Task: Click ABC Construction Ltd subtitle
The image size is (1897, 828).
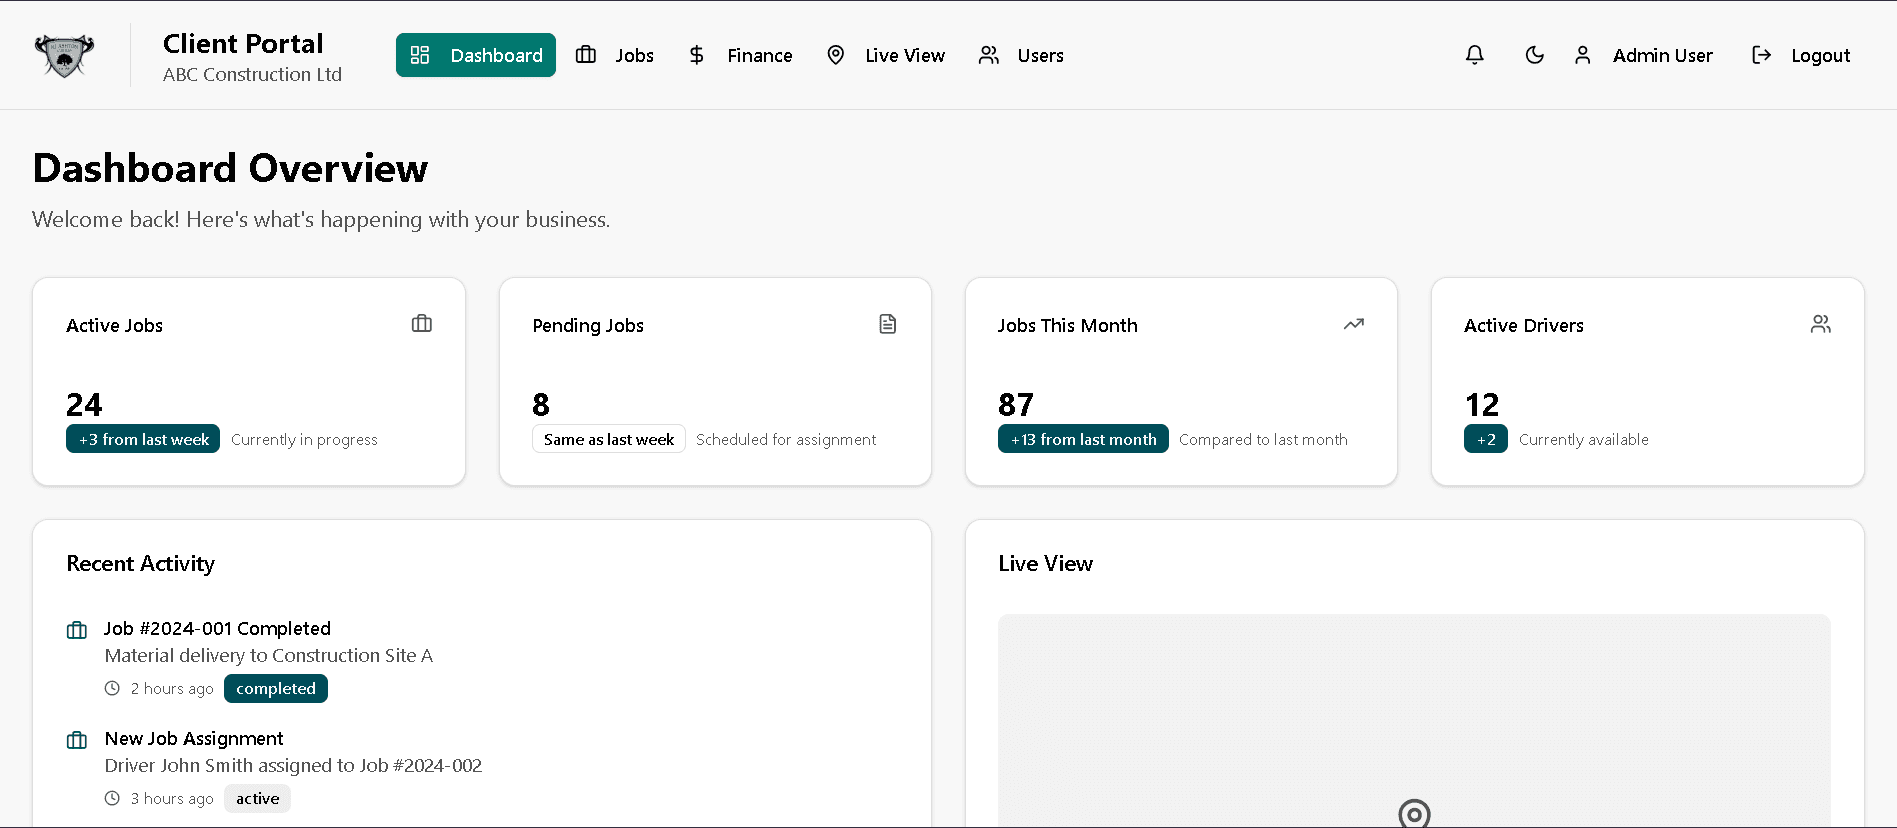Action: pyautogui.click(x=252, y=75)
